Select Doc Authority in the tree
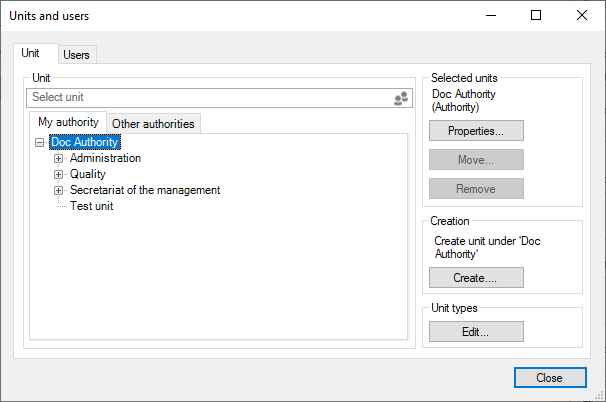 [85, 143]
